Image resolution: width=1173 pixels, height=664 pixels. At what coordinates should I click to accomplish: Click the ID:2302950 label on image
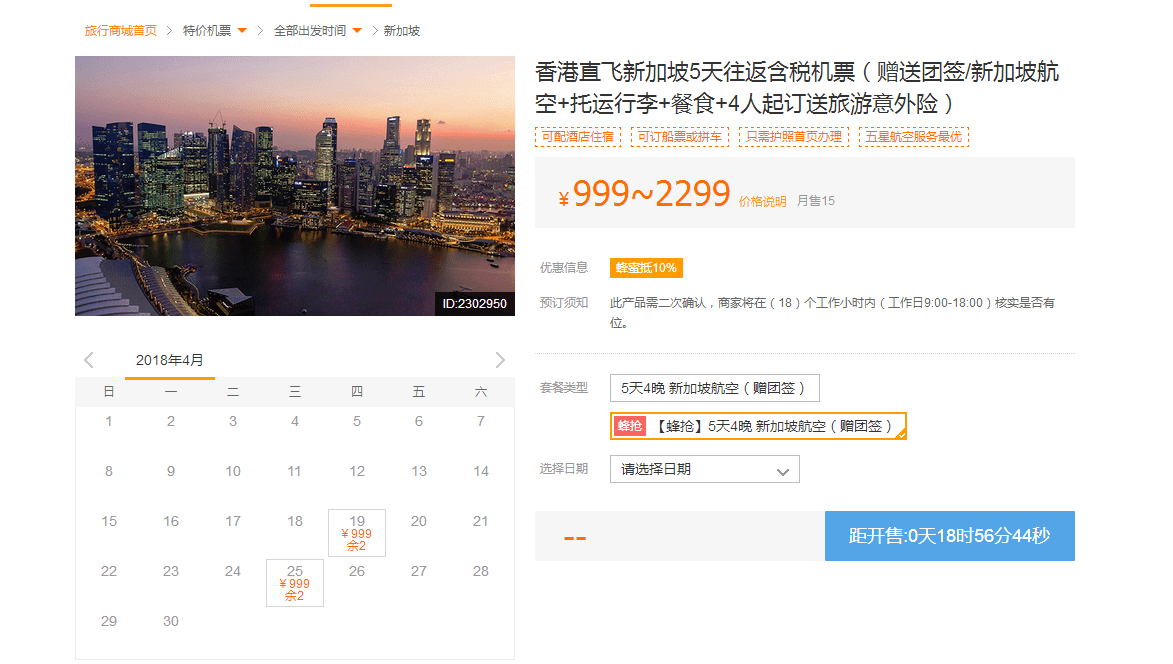point(474,304)
